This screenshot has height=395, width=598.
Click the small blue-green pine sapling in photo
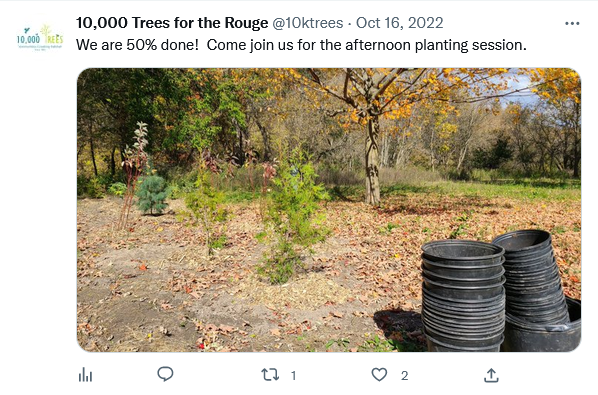click(152, 195)
